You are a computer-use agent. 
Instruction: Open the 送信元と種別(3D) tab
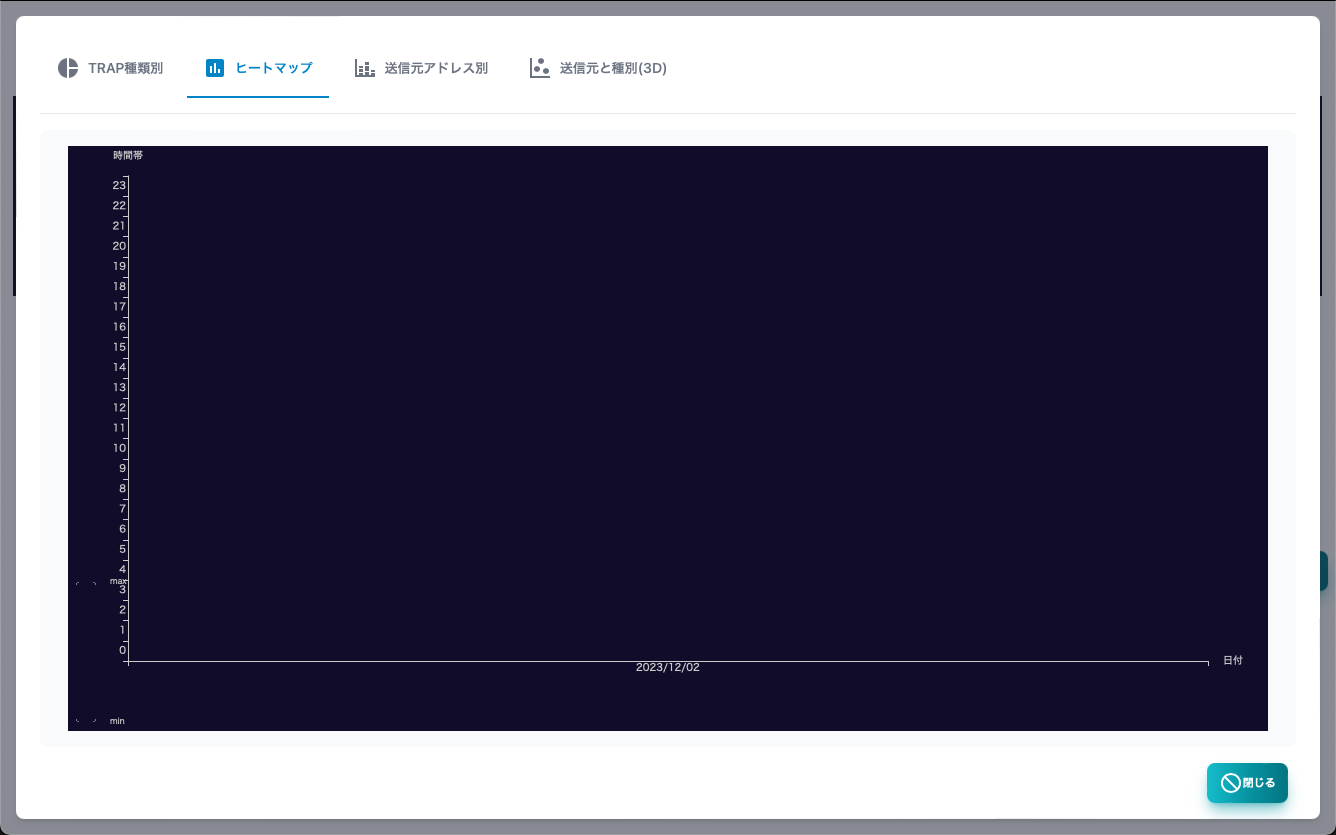click(598, 68)
